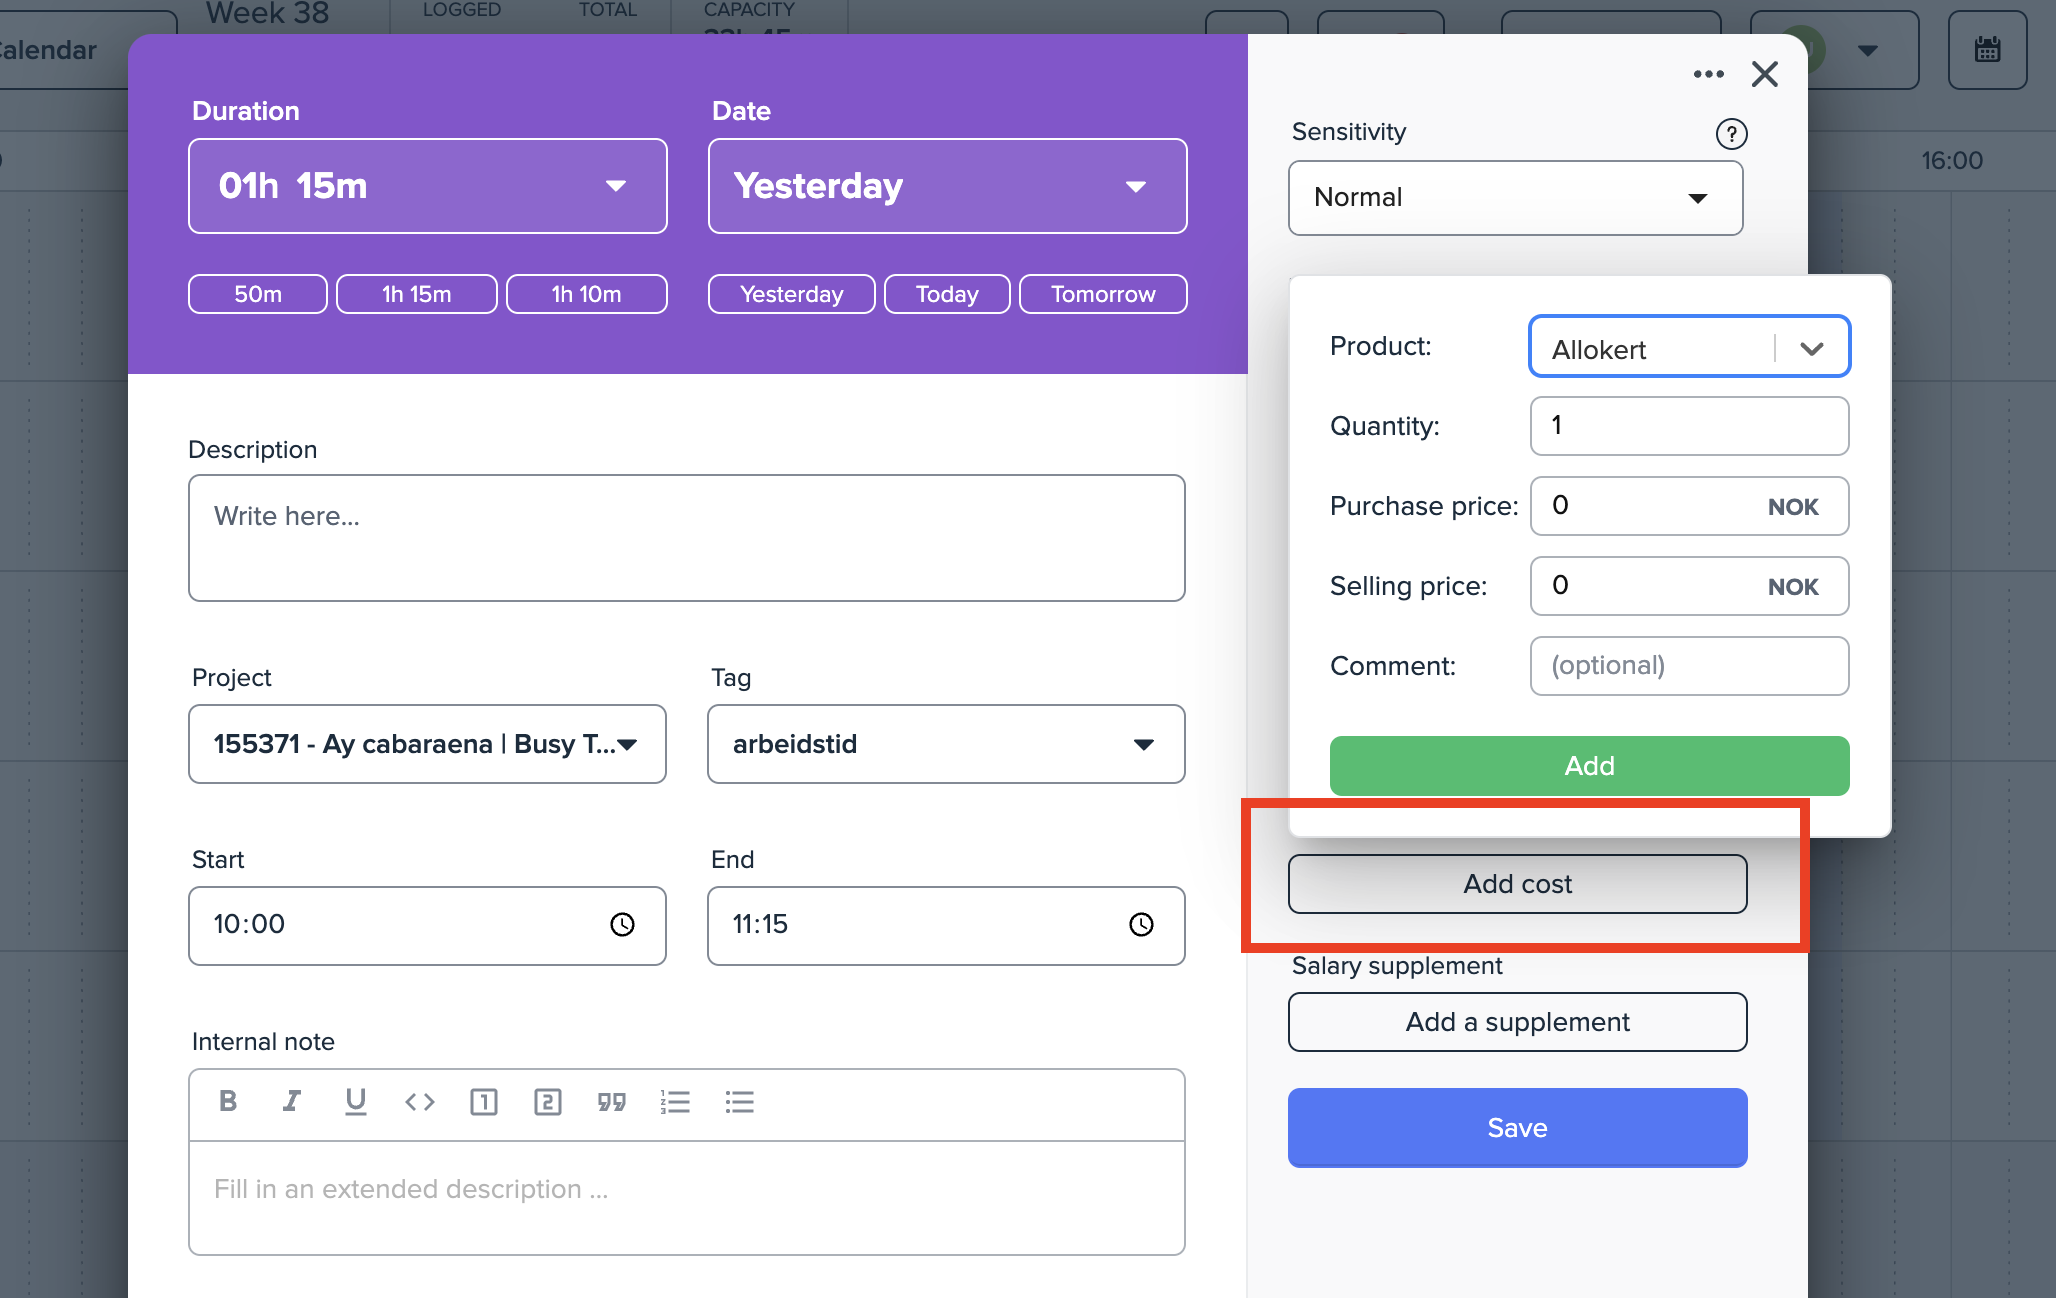This screenshot has width=2056, height=1298.
Task: Insert code block in Internal note
Action: tap(419, 1101)
